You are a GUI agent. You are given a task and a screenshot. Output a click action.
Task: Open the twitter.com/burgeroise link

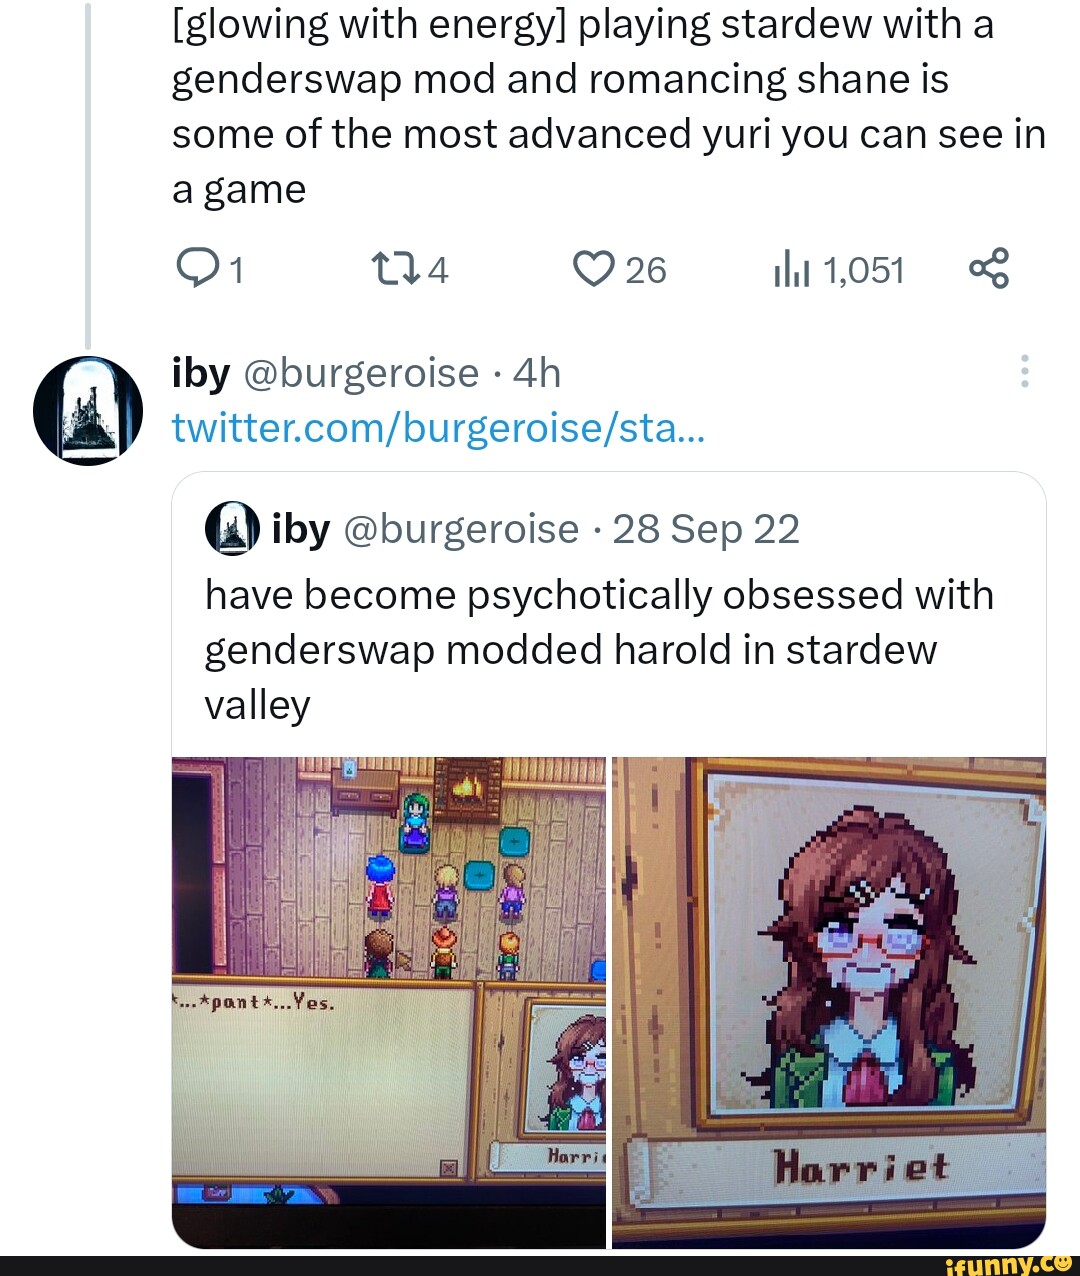pyautogui.click(x=438, y=428)
